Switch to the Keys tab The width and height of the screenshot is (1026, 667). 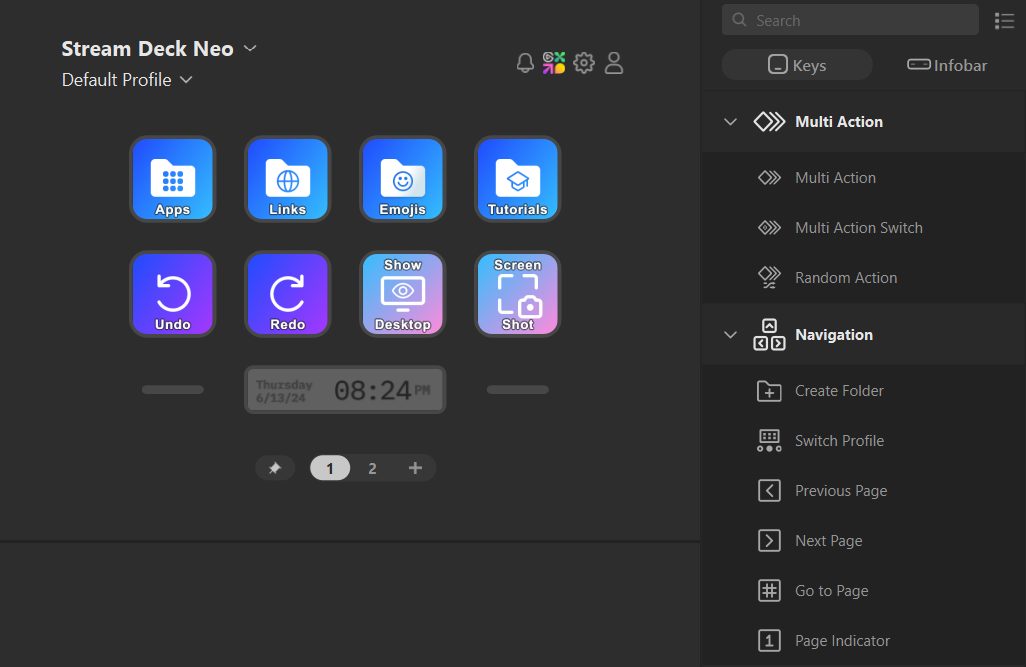[797, 65]
